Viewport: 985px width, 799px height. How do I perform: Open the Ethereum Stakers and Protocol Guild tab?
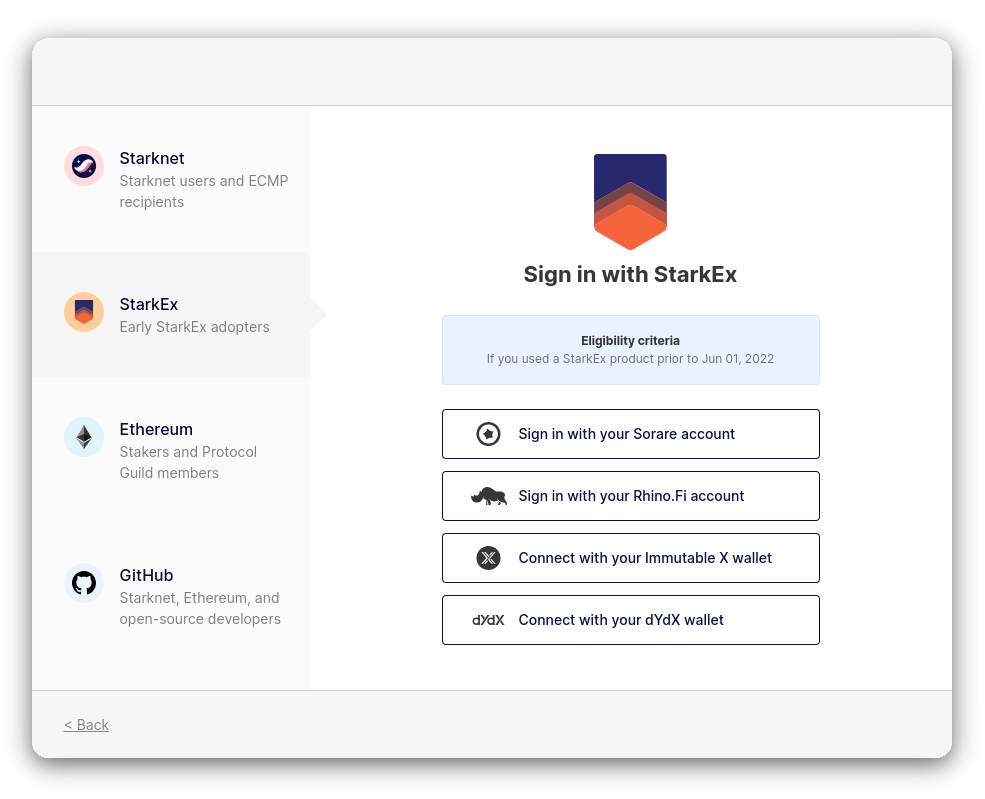(x=171, y=450)
